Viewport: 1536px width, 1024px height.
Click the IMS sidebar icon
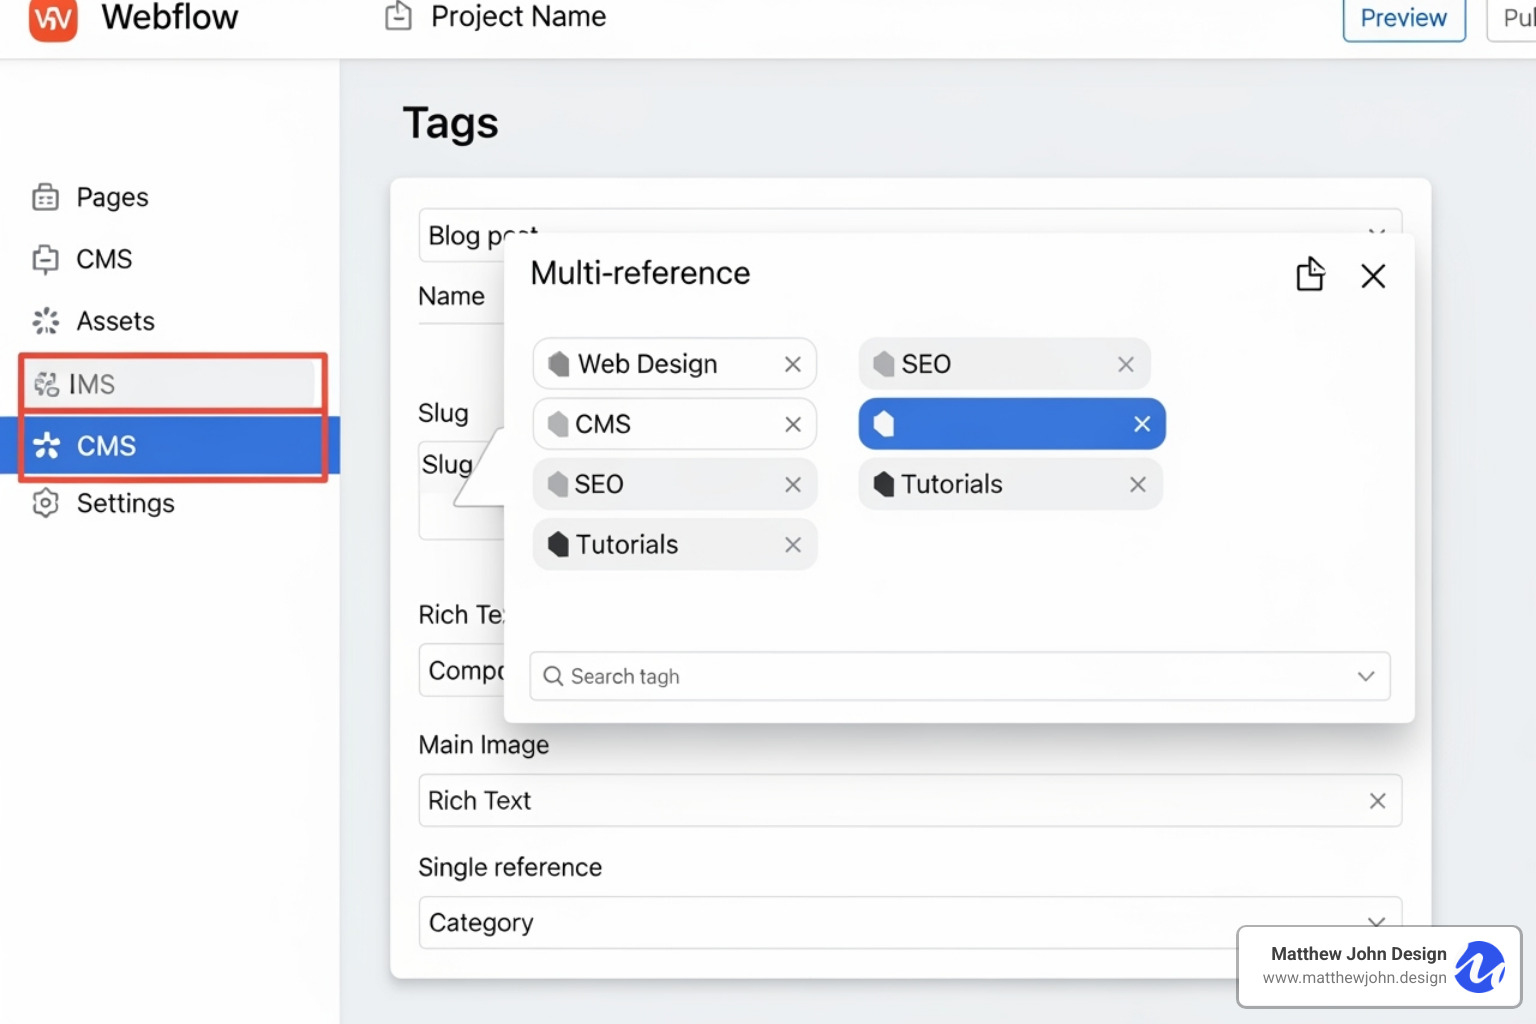coord(46,384)
